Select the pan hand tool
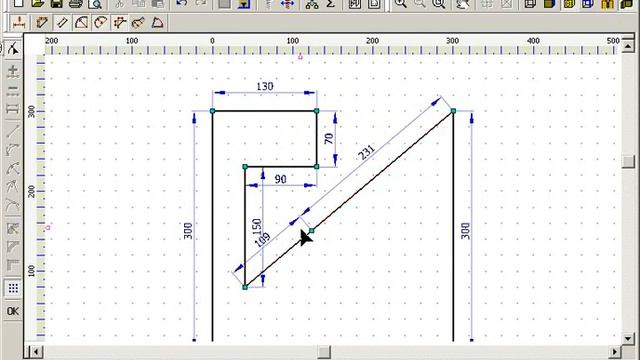 click(462, 4)
